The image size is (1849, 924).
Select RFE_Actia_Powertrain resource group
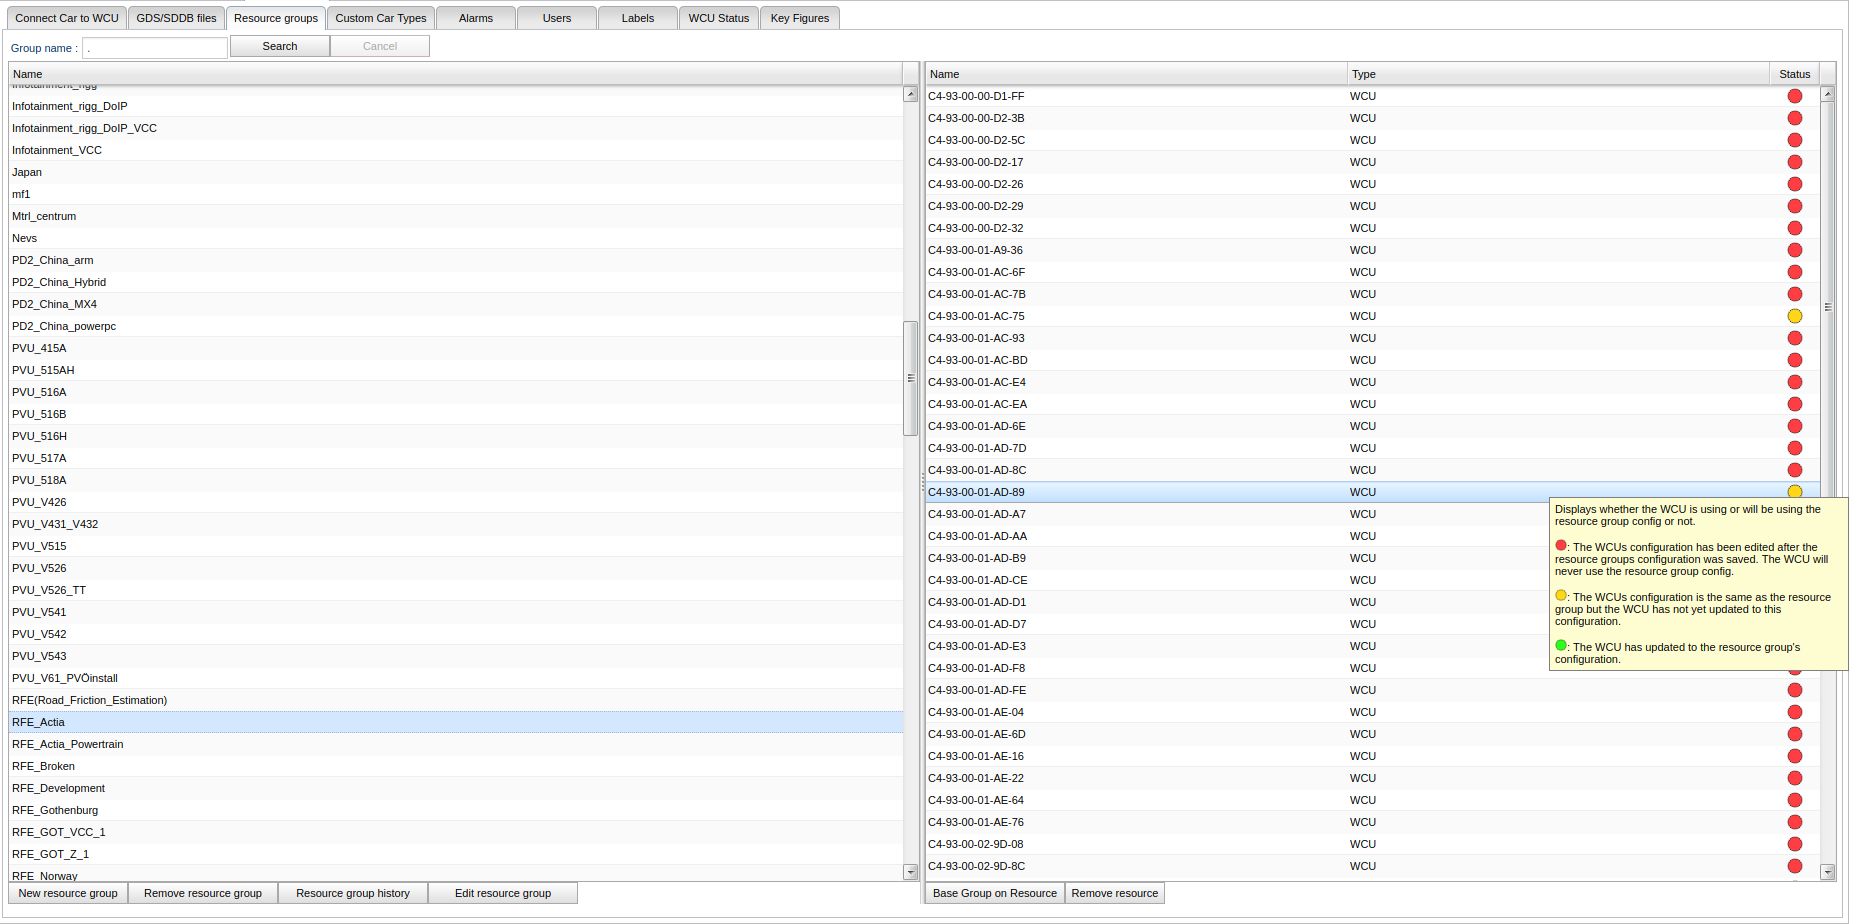coord(68,744)
